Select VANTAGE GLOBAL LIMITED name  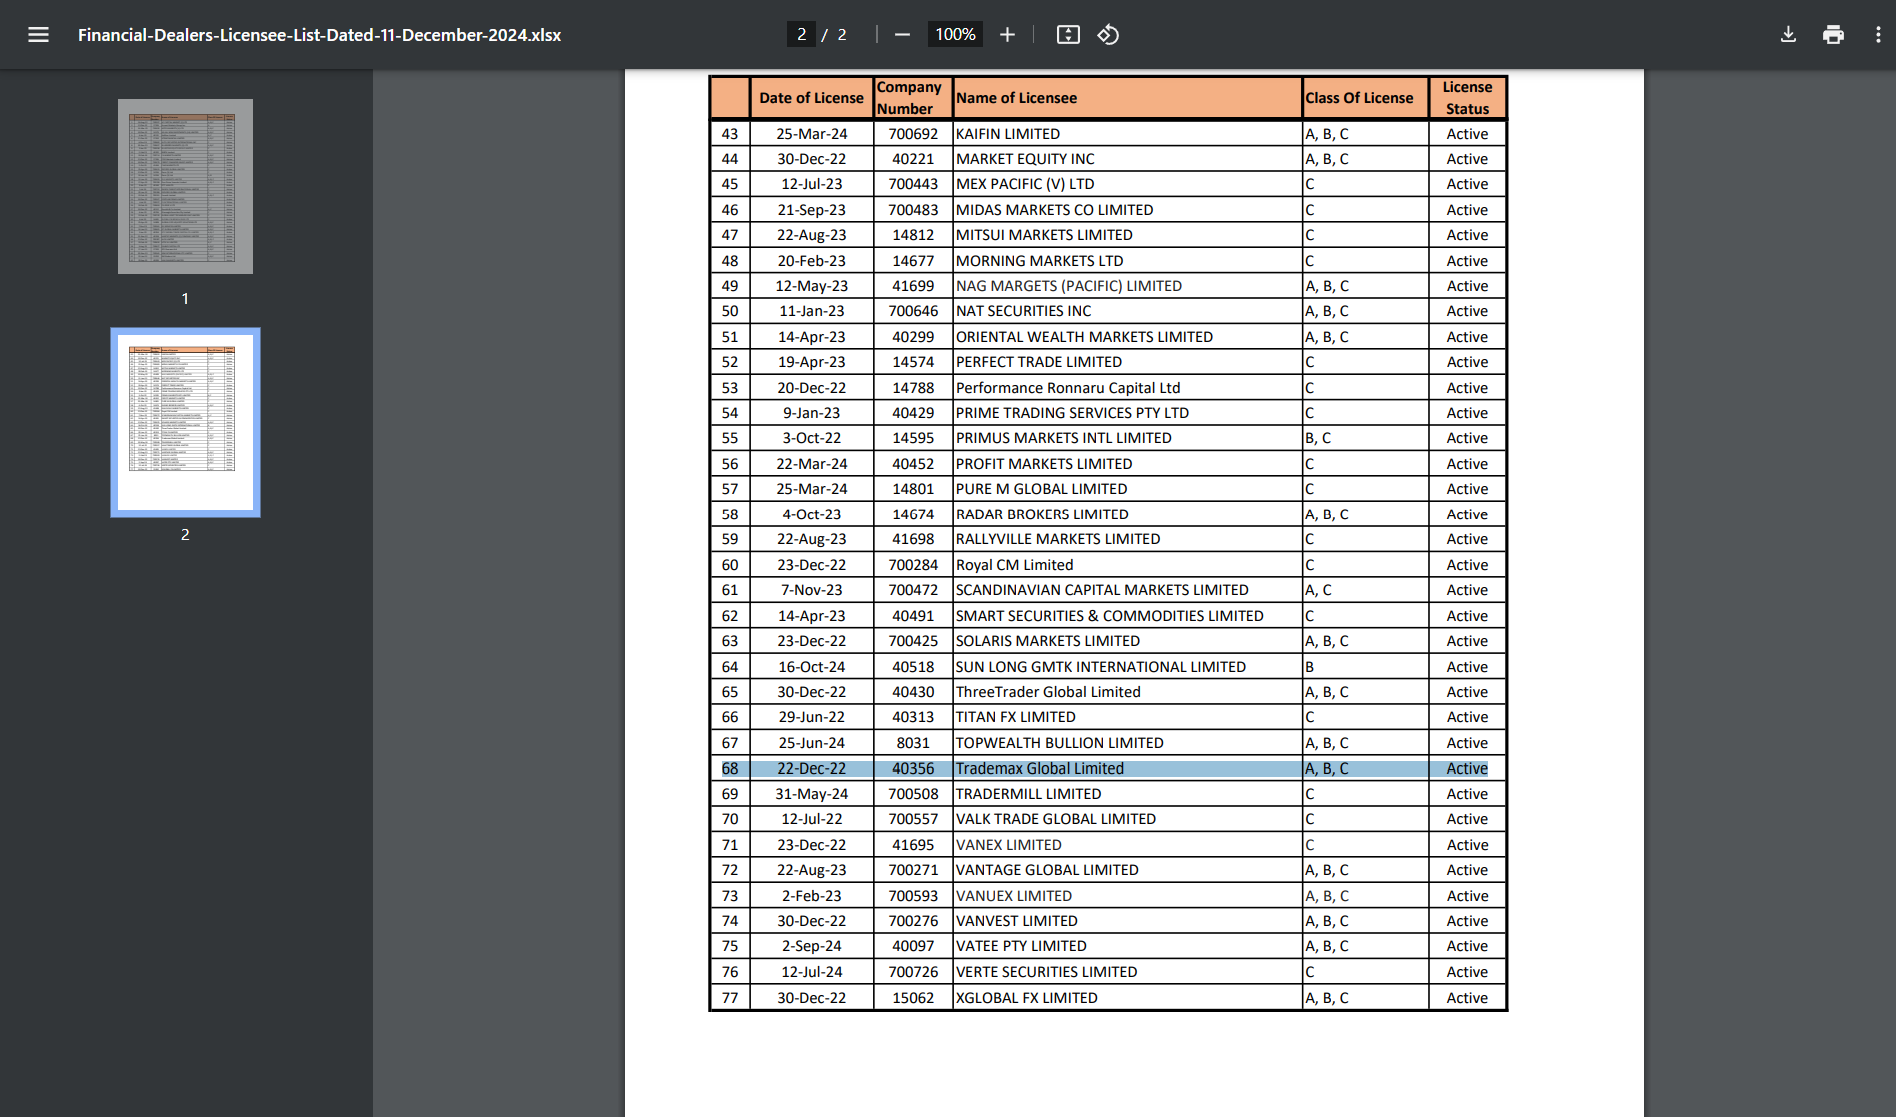(1047, 870)
